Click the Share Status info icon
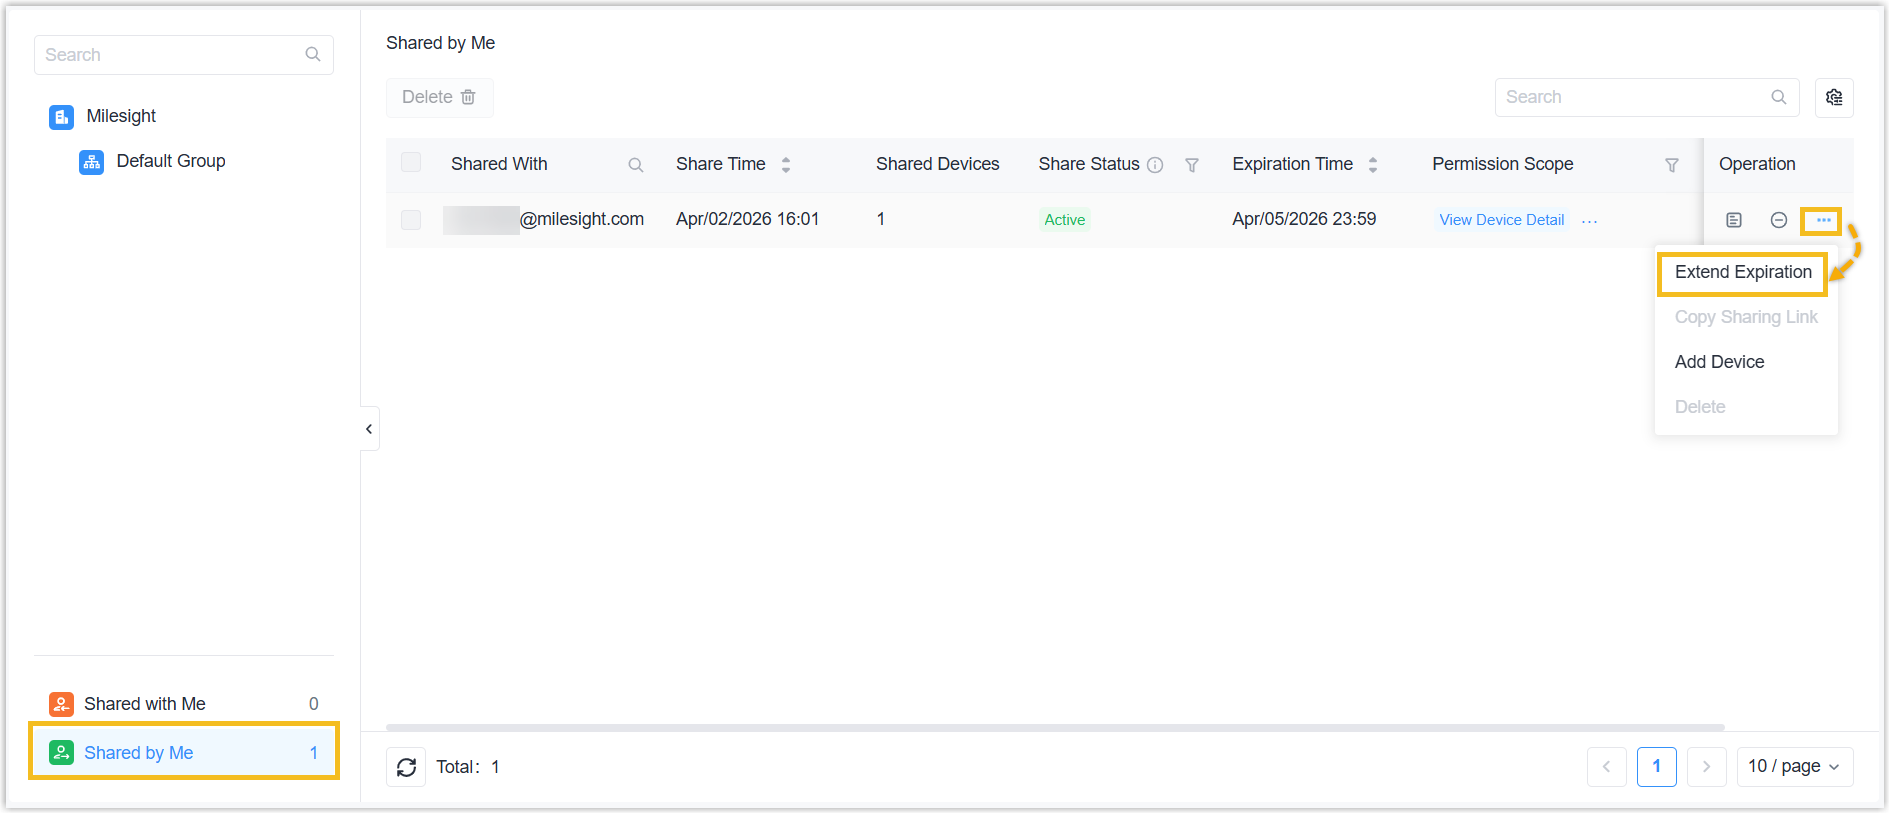Image resolution: width=1890 pixels, height=814 pixels. [1155, 165]
